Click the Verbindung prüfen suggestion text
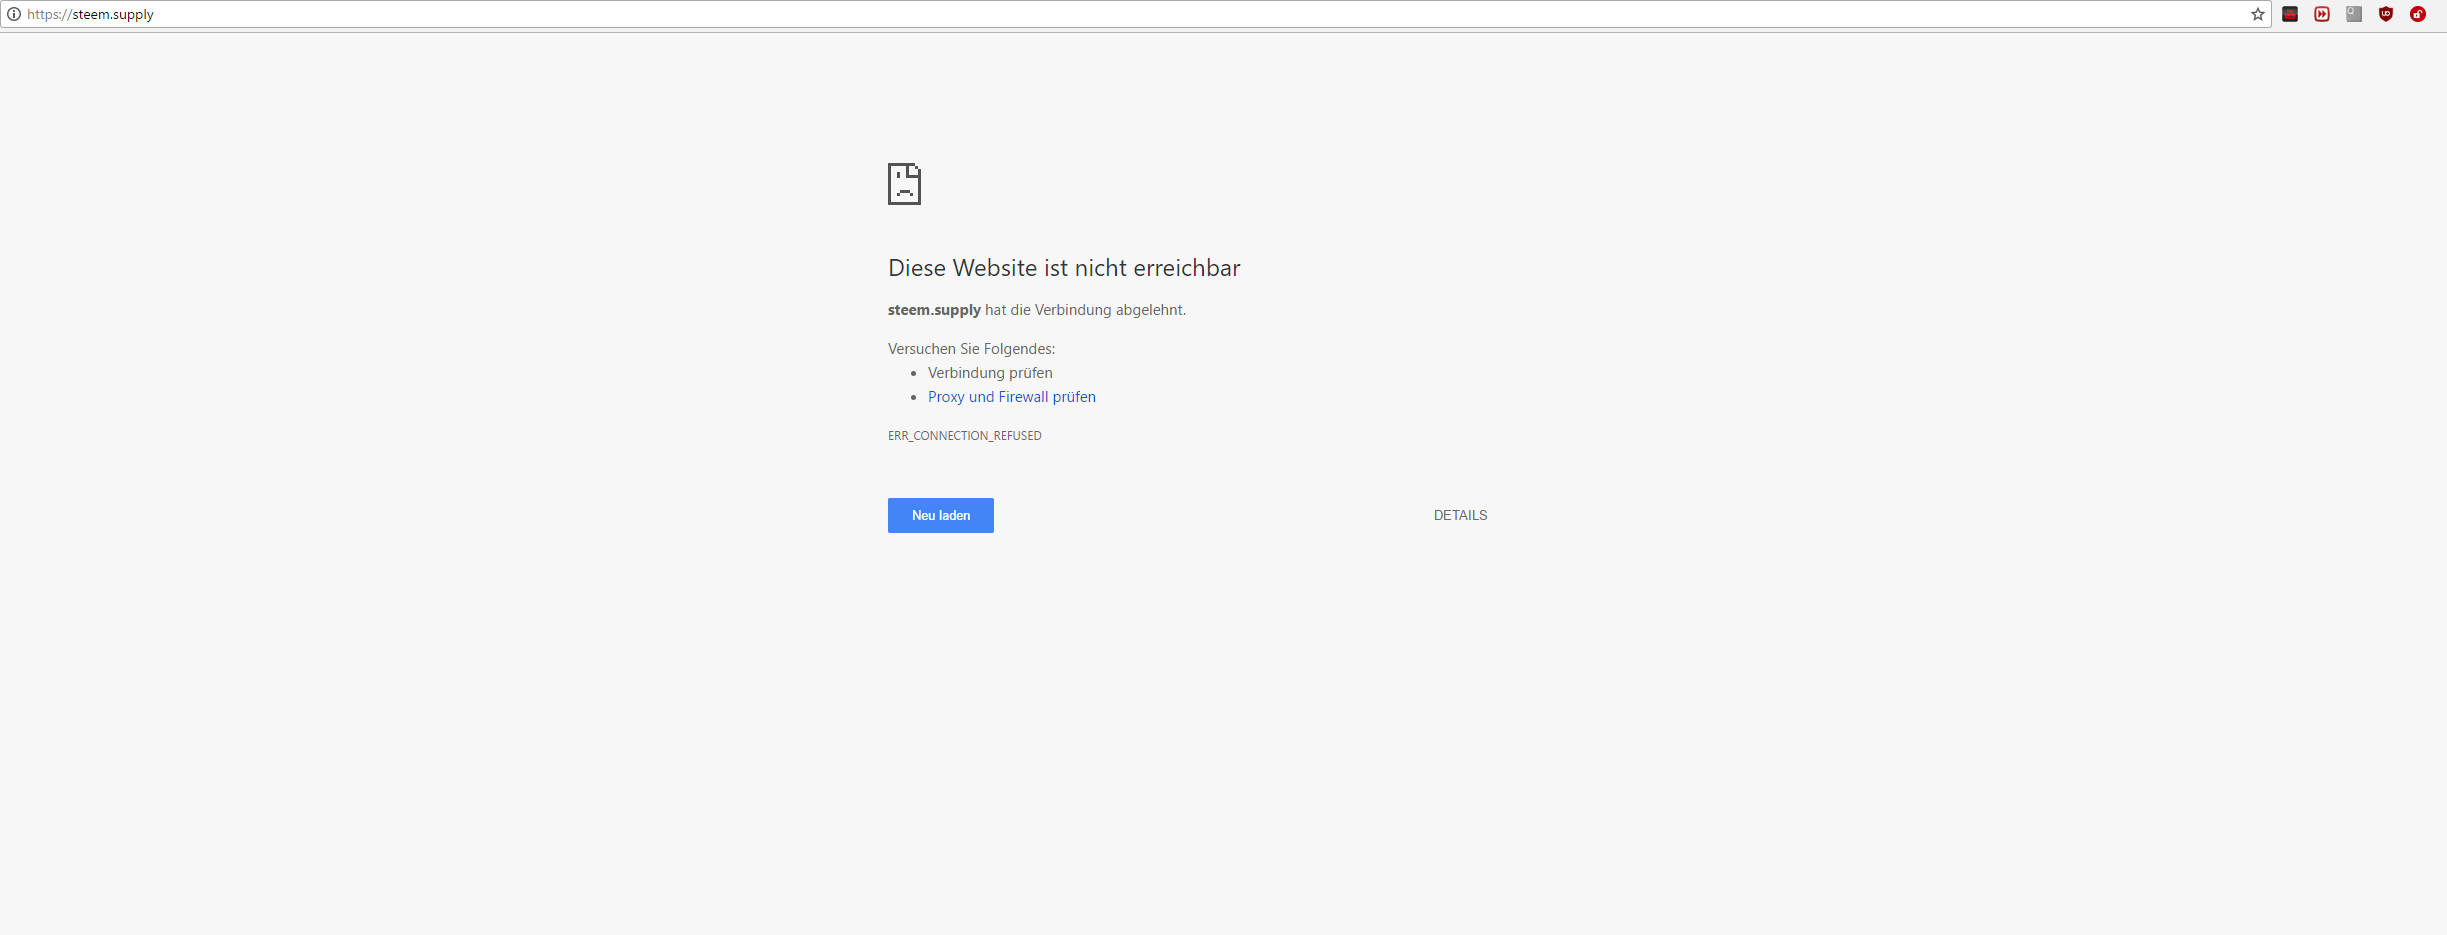This screenshot has width=2447, height=935. [x=990, y=373]
